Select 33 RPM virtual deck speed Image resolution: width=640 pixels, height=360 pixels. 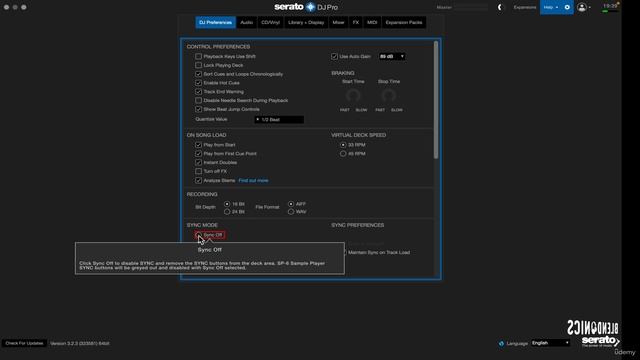tap(343, 145)
